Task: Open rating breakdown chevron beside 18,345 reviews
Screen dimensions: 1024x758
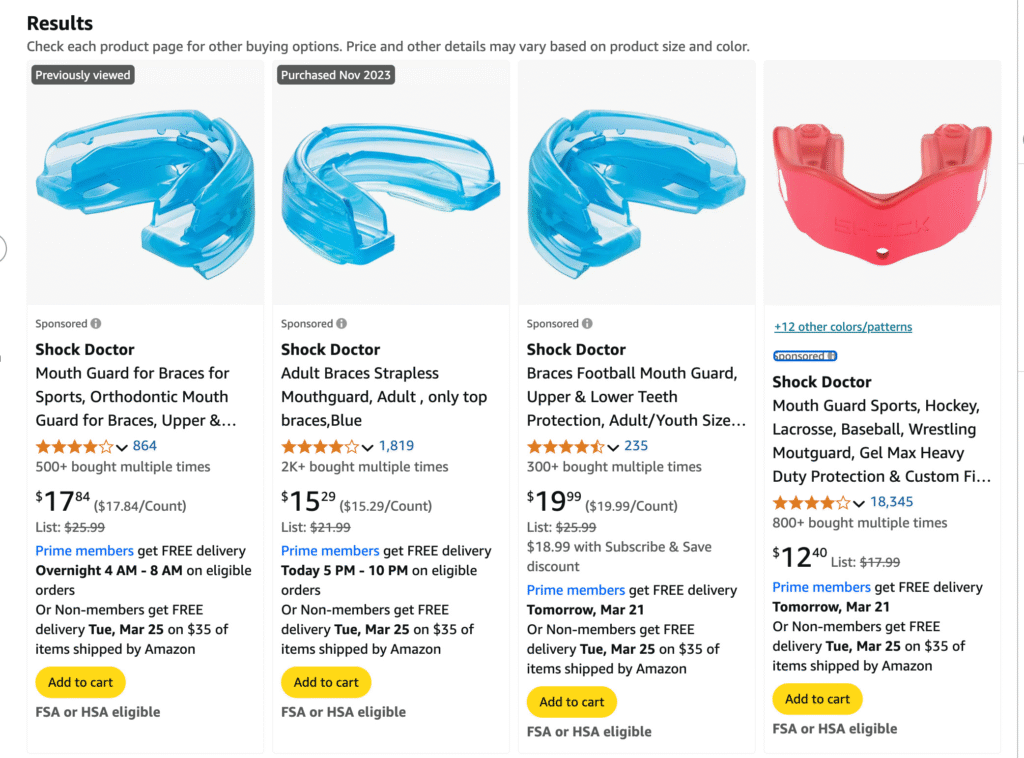Action: (859, 503)
